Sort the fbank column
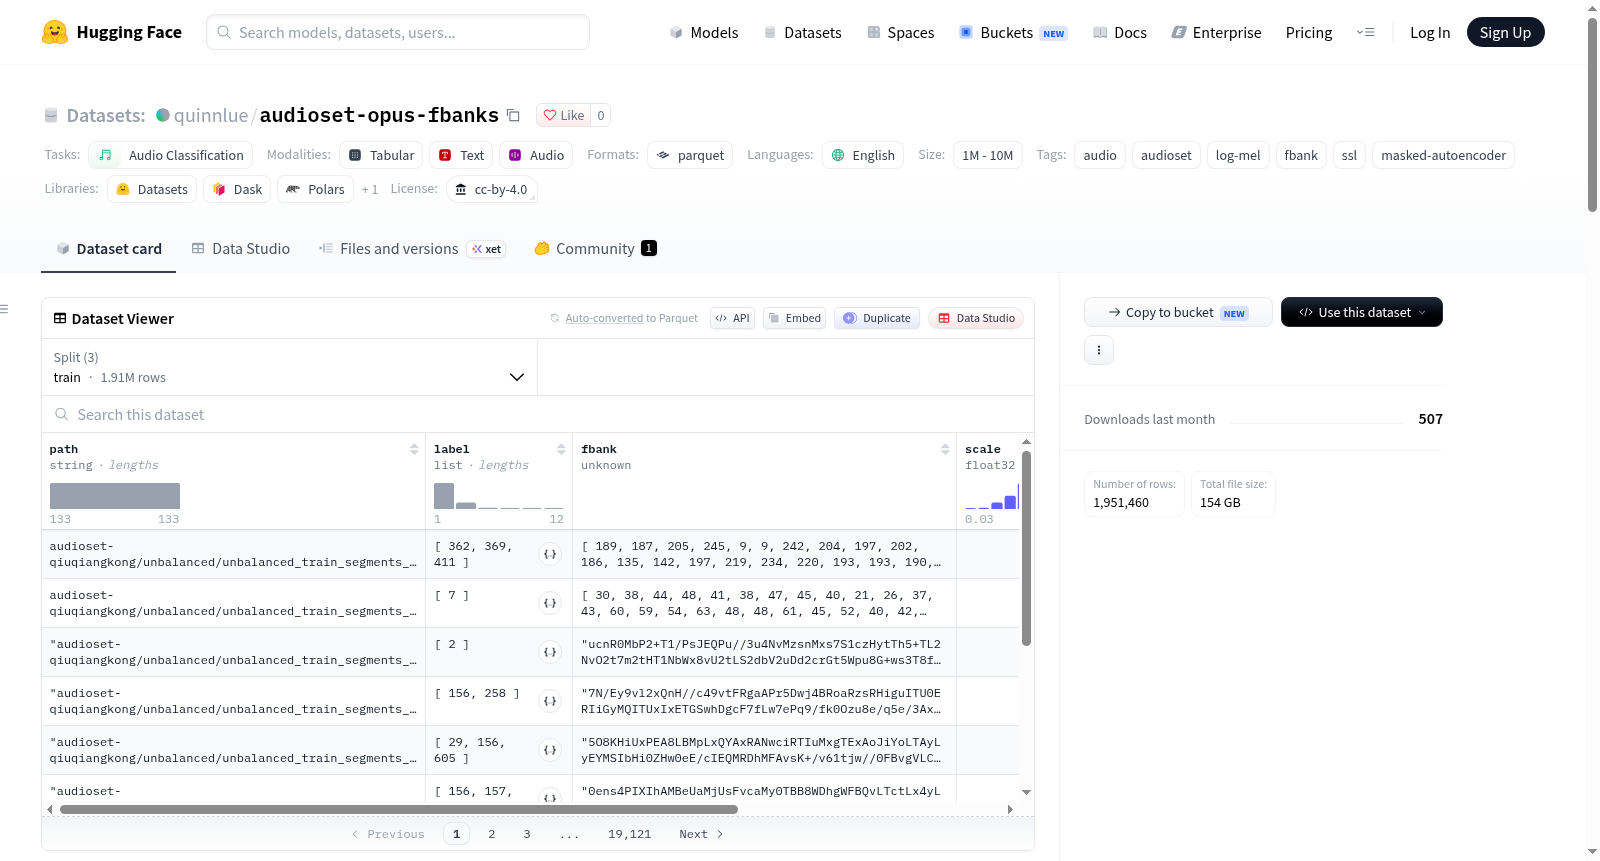 point(945,450)
